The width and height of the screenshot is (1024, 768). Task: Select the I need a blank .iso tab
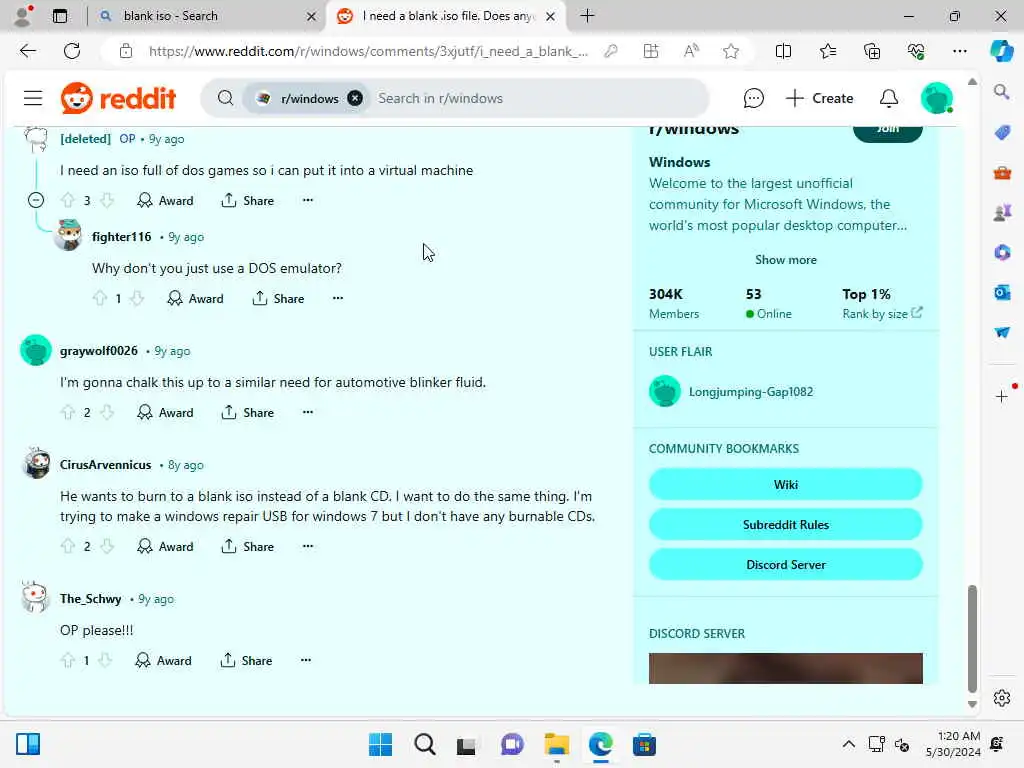(447, 16)
